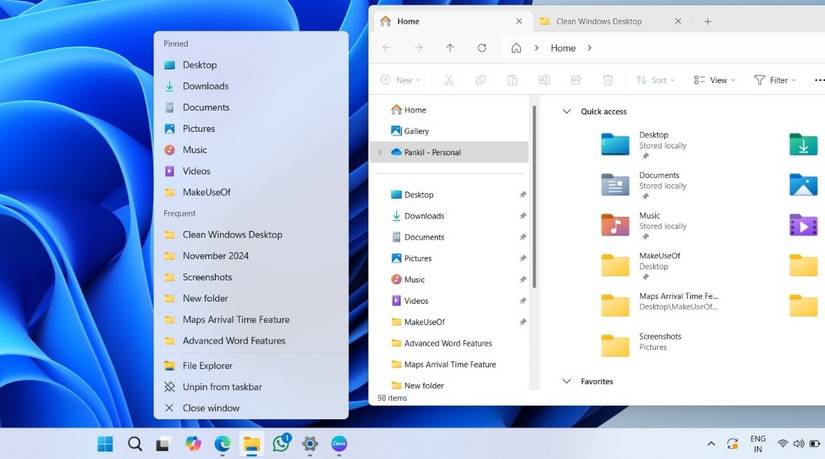Open November 2024 in frequent list
Image resolution: width=825 pixels, height=459 pixels.
251,256
